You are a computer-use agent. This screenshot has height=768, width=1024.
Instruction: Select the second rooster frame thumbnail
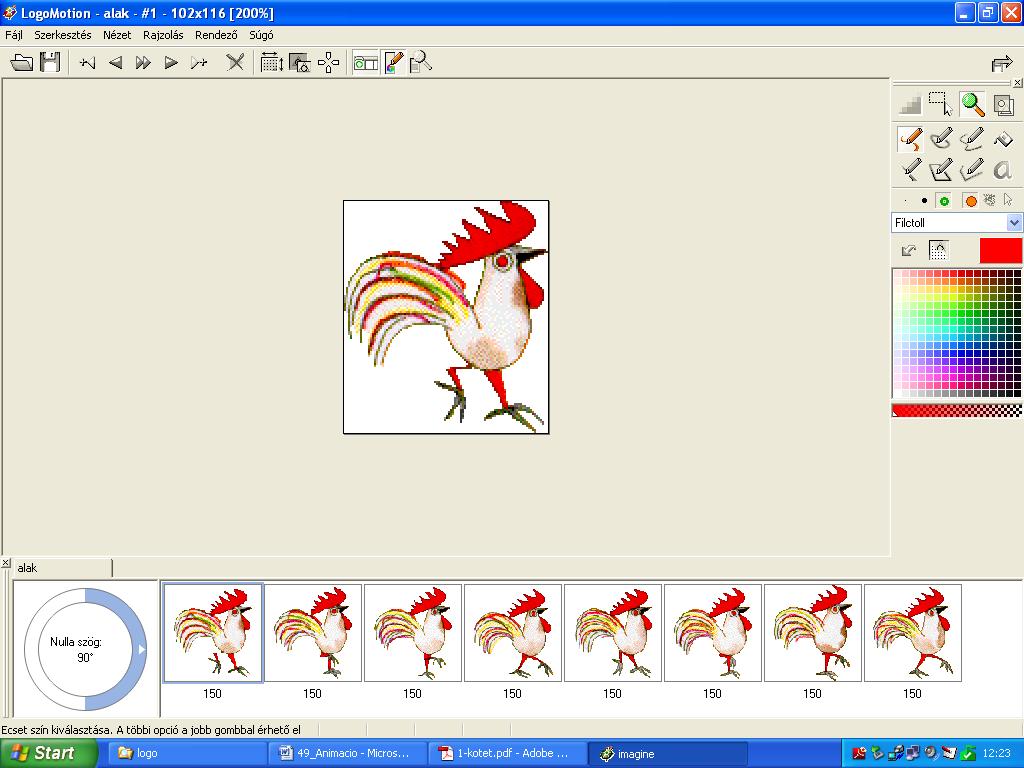[313, 633]
